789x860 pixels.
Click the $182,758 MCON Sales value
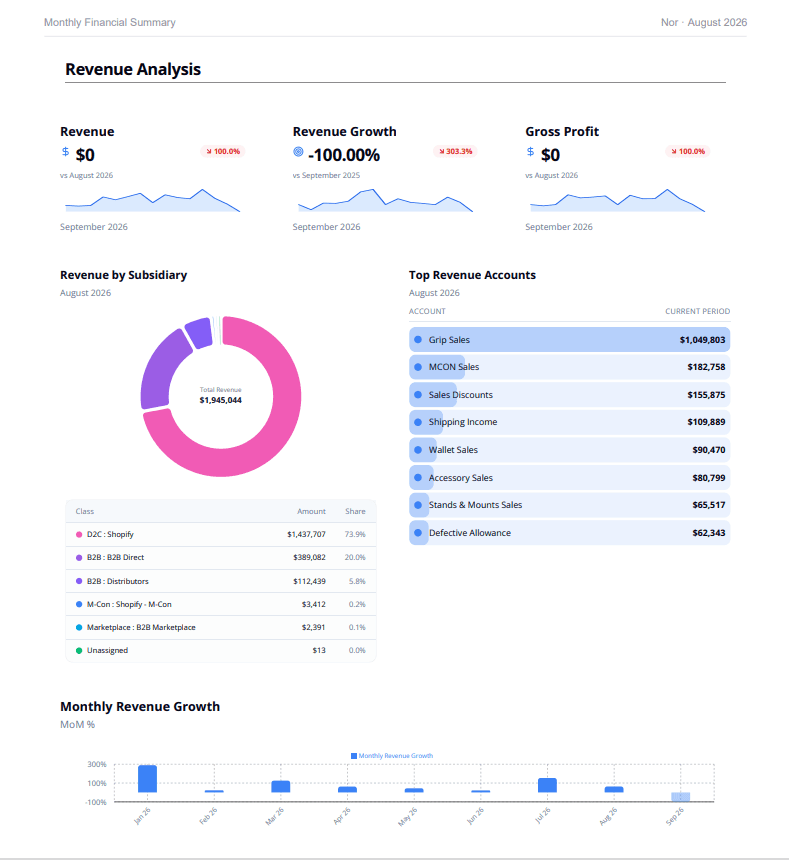[706, 367]
